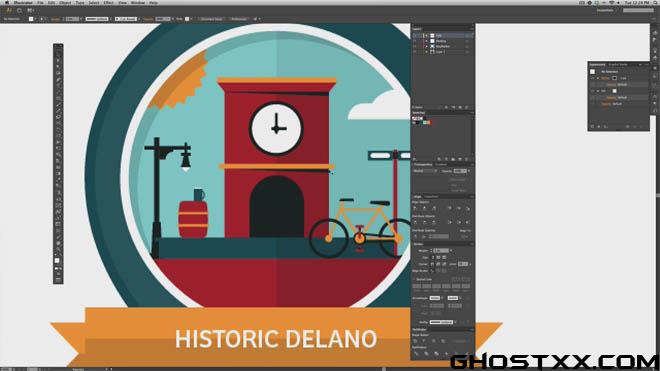Click Horizontal Align Left in Align panel
Image resolution: width=660 pixels, height=371 pixels.
pos(415,208)
